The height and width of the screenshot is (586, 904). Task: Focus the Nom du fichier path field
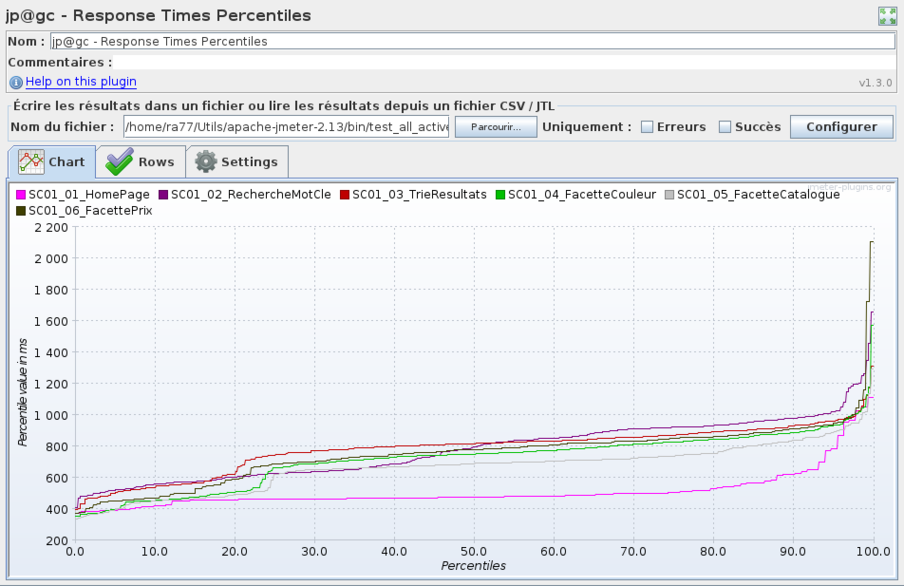(286, 127)
